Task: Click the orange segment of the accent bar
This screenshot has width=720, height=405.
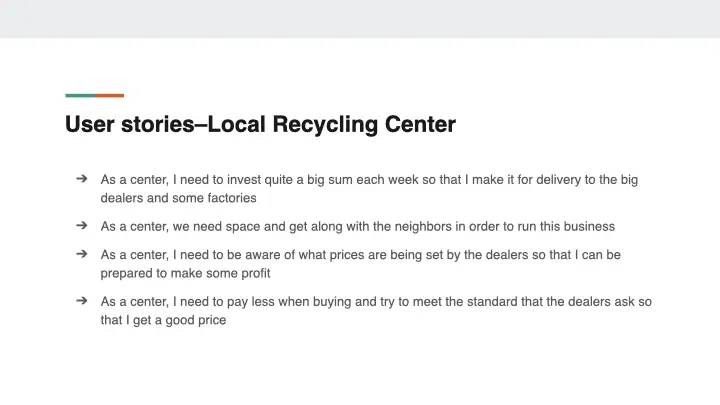Action: (110, 96)
